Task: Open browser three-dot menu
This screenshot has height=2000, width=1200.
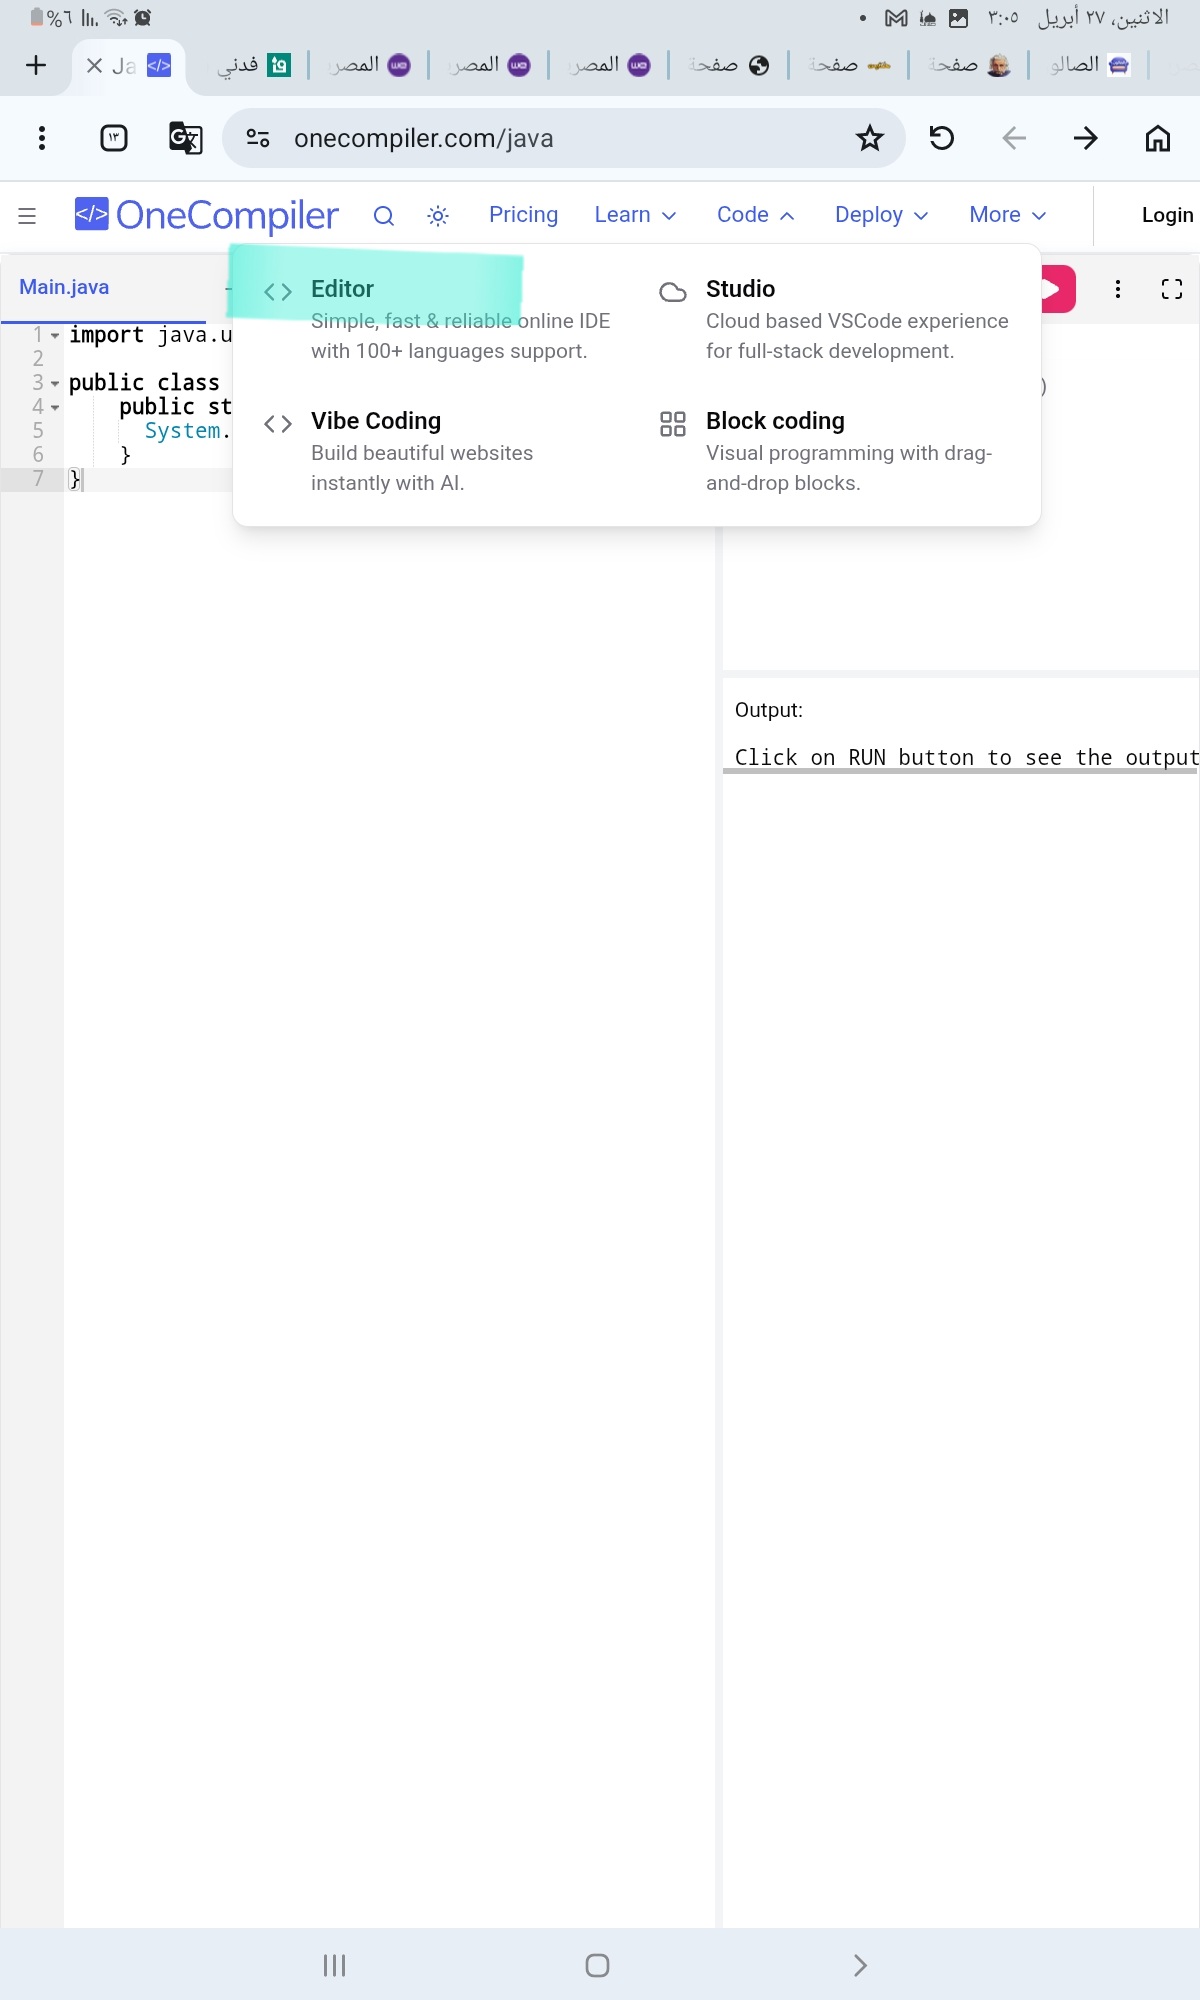Action: point(41,138)
